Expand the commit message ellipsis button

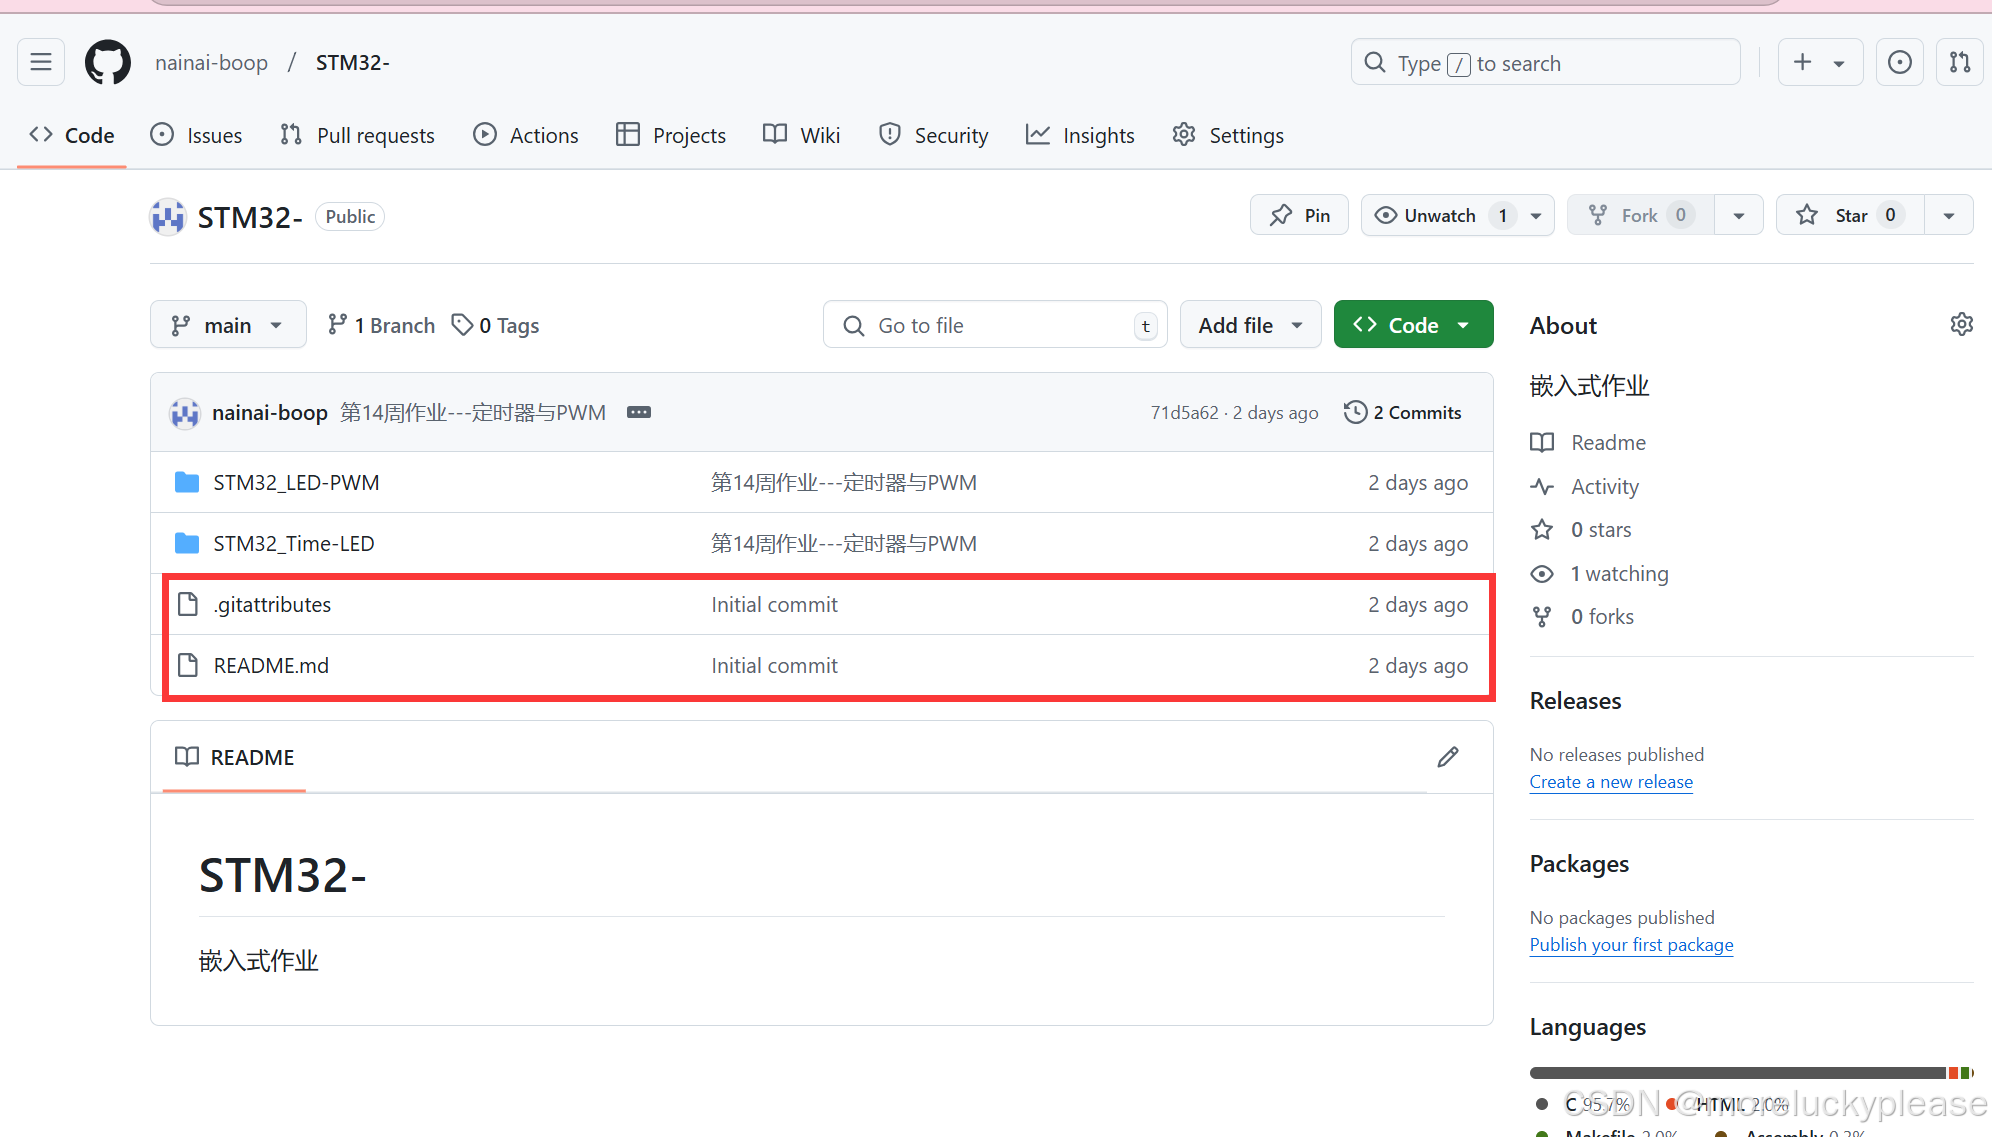tap(638, 413)
